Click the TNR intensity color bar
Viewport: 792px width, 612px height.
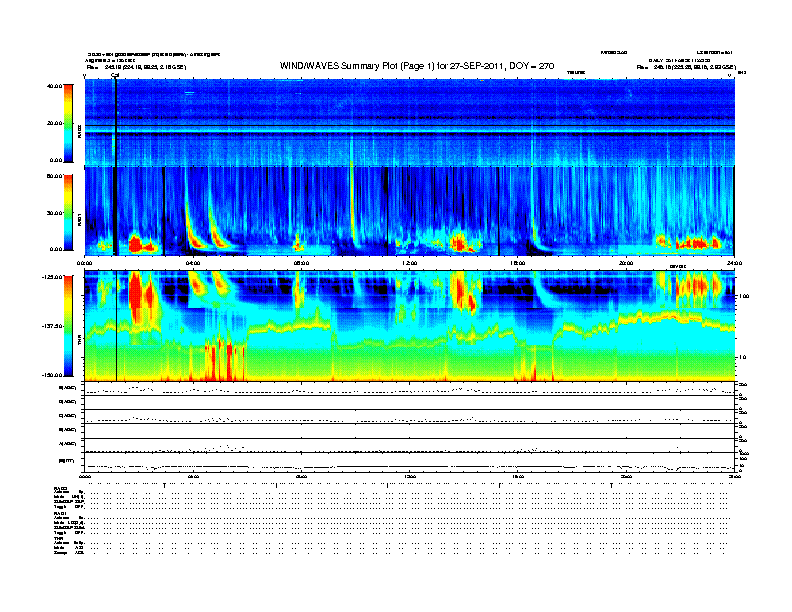(68, 326)
